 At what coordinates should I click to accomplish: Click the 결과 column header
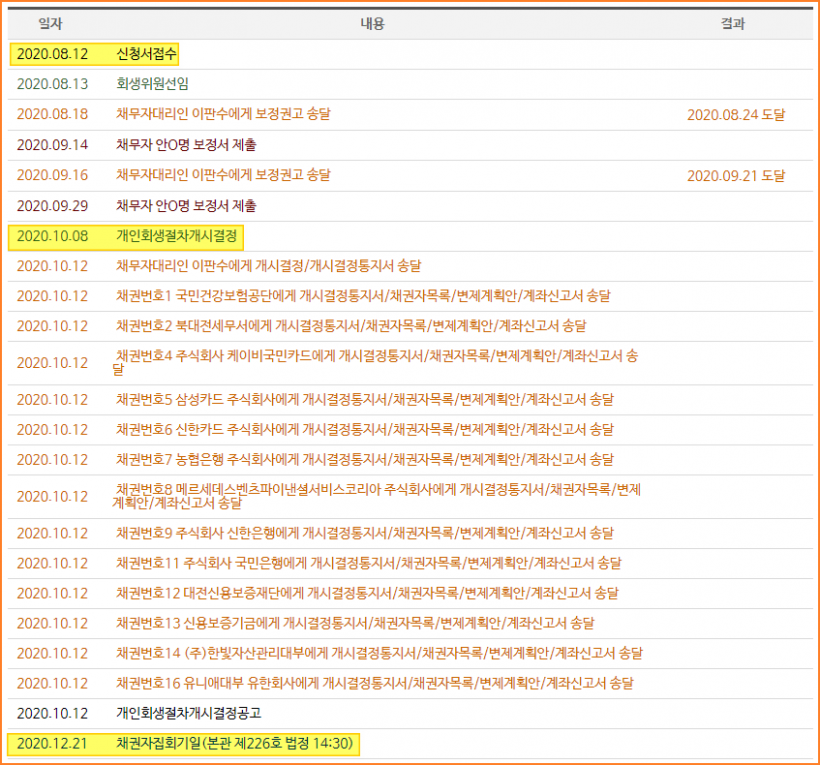tap(733, 24)
